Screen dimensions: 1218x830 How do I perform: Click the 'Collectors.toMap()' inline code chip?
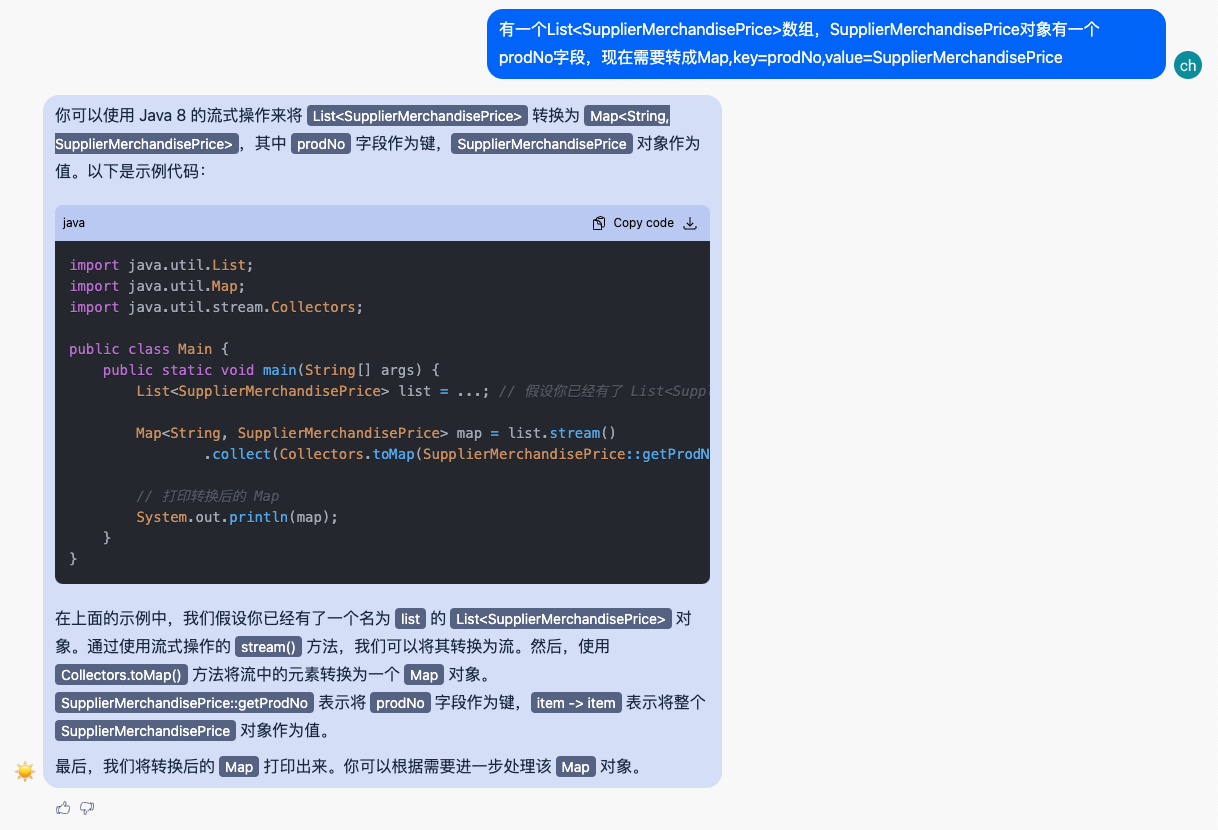pos(122,675)
